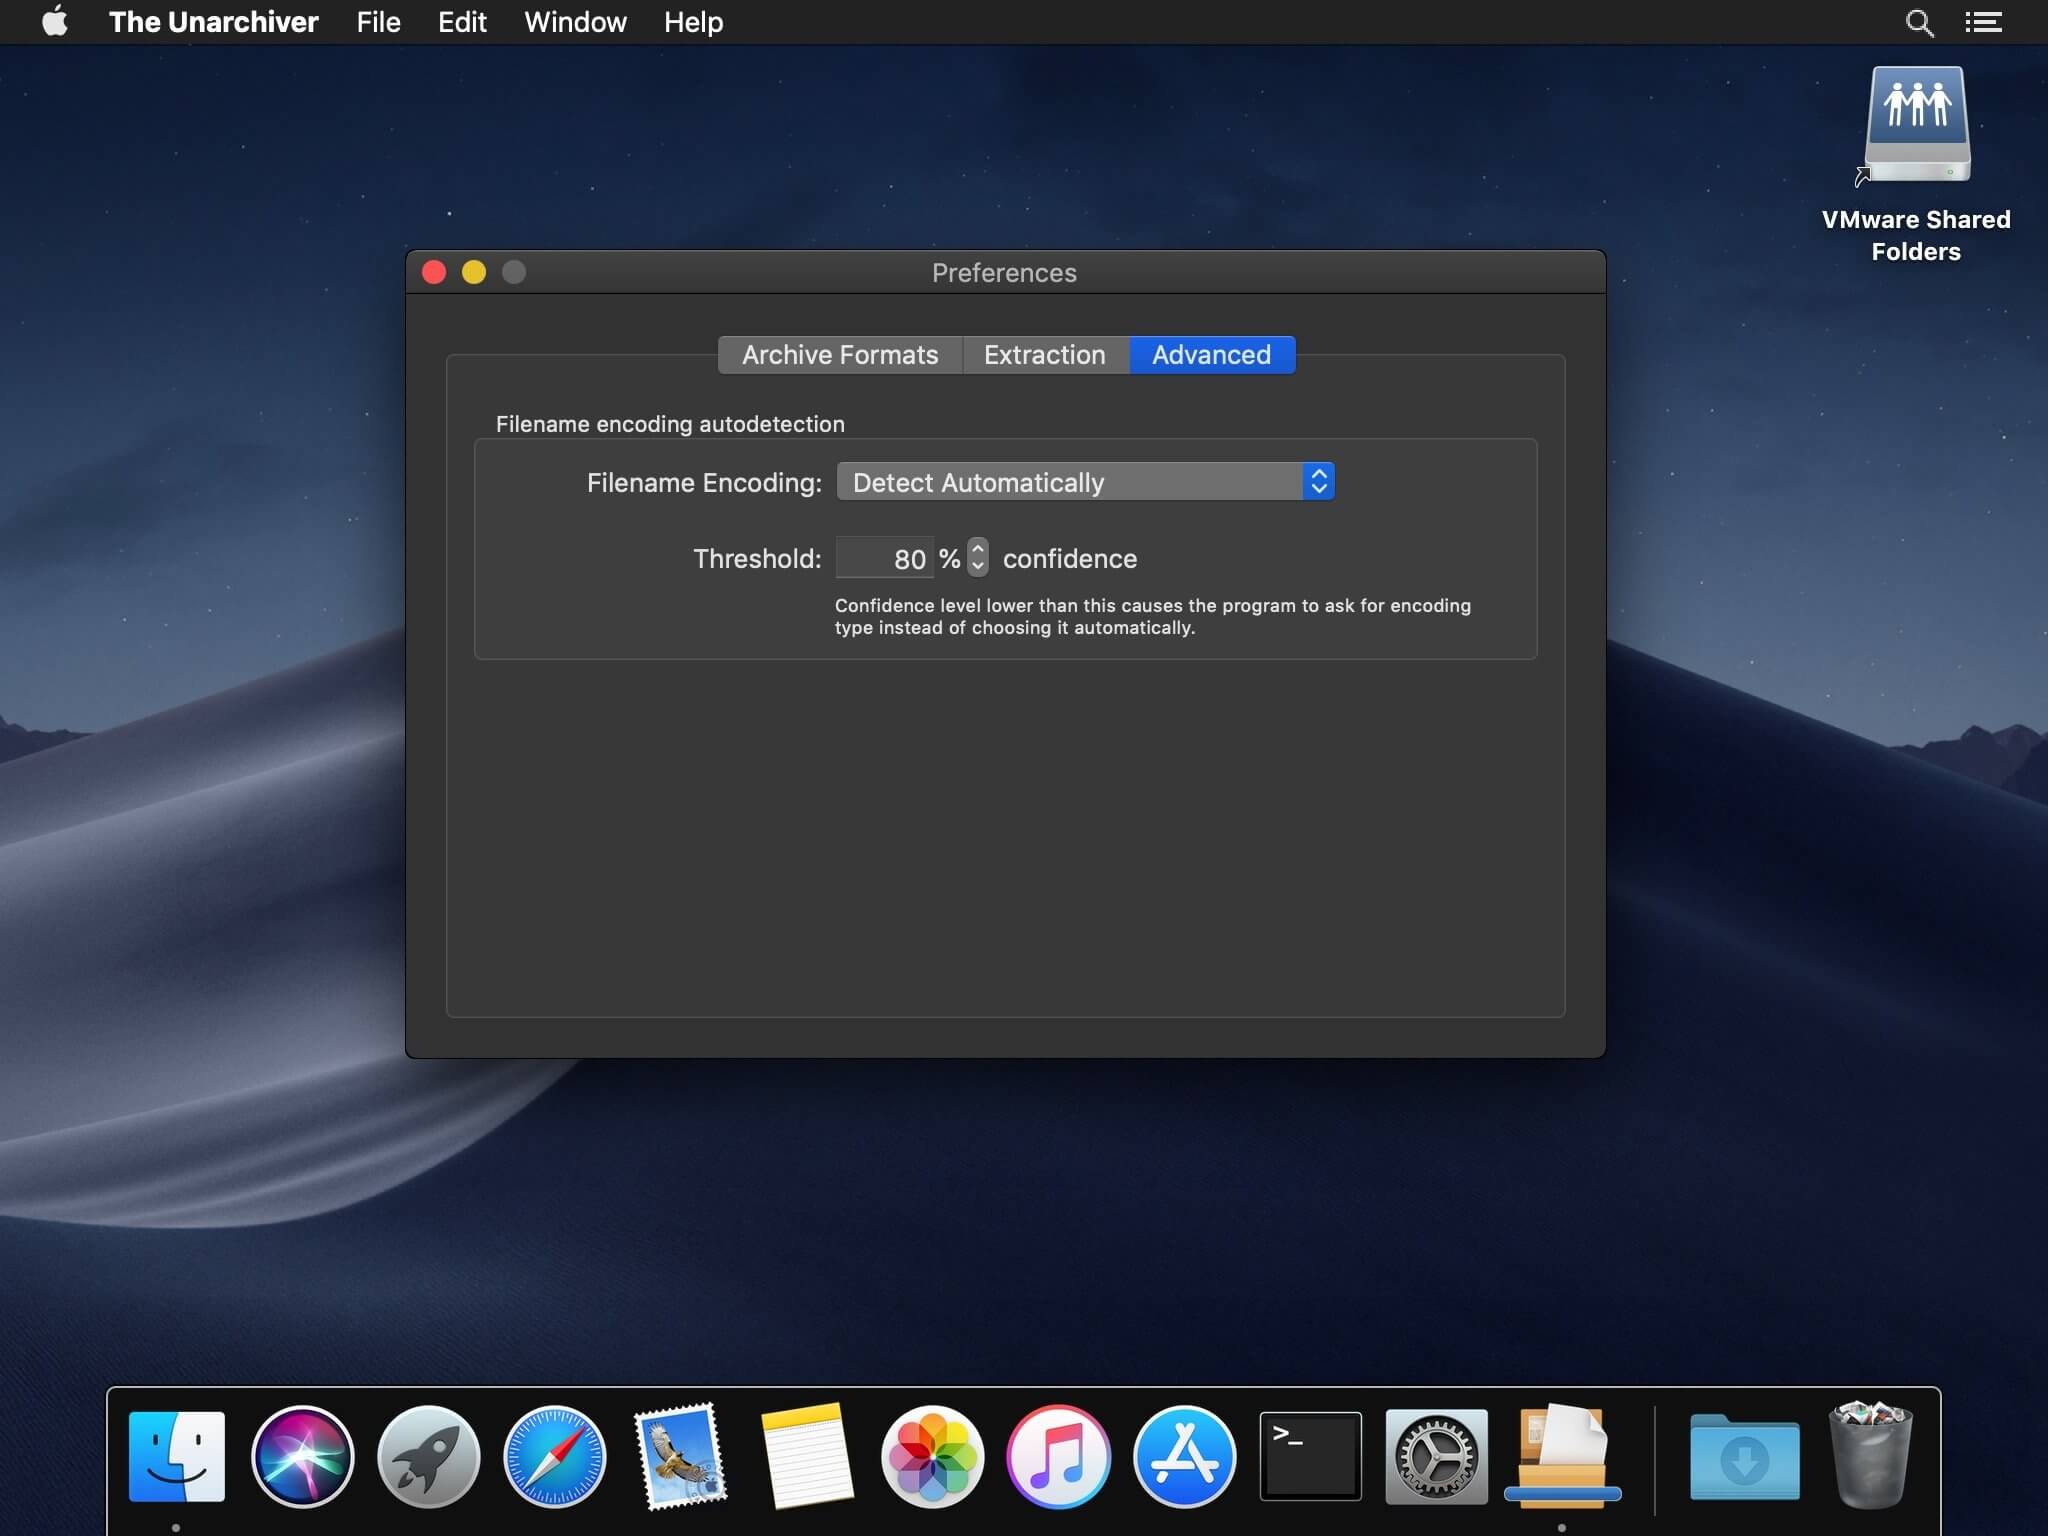The height and width of the screenshot is (1536, 2048).
Task: Switch to the Archive Formats tab
Action: pos(840,355)
